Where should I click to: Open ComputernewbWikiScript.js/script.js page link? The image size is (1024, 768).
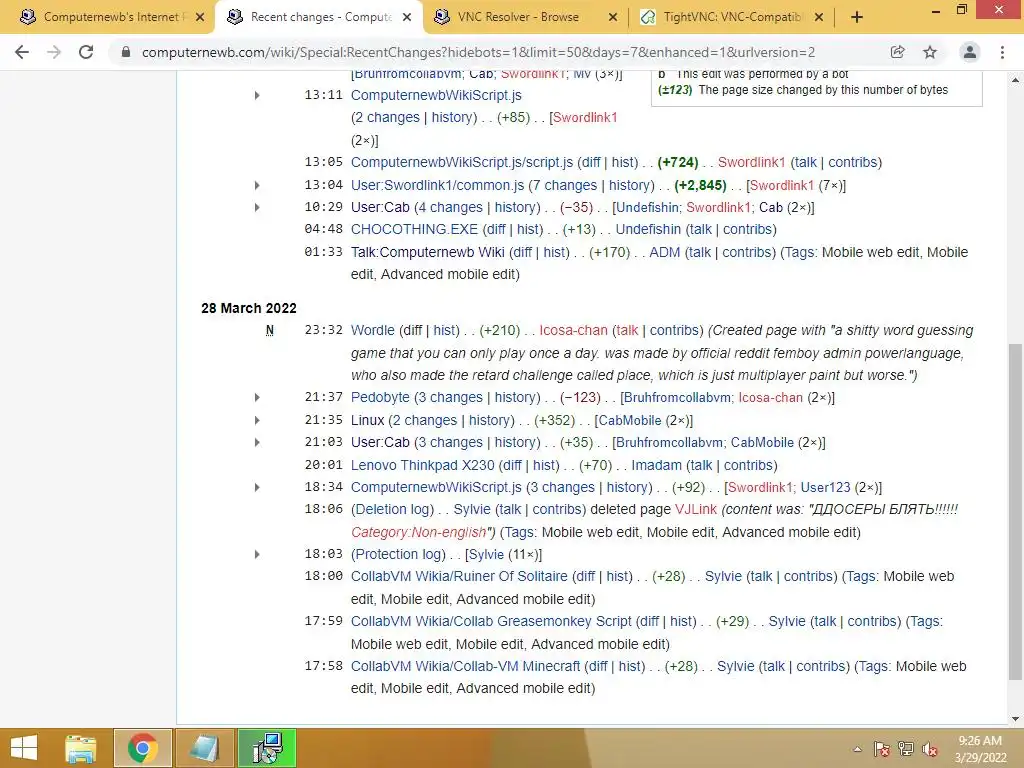(x=462, y=163)
